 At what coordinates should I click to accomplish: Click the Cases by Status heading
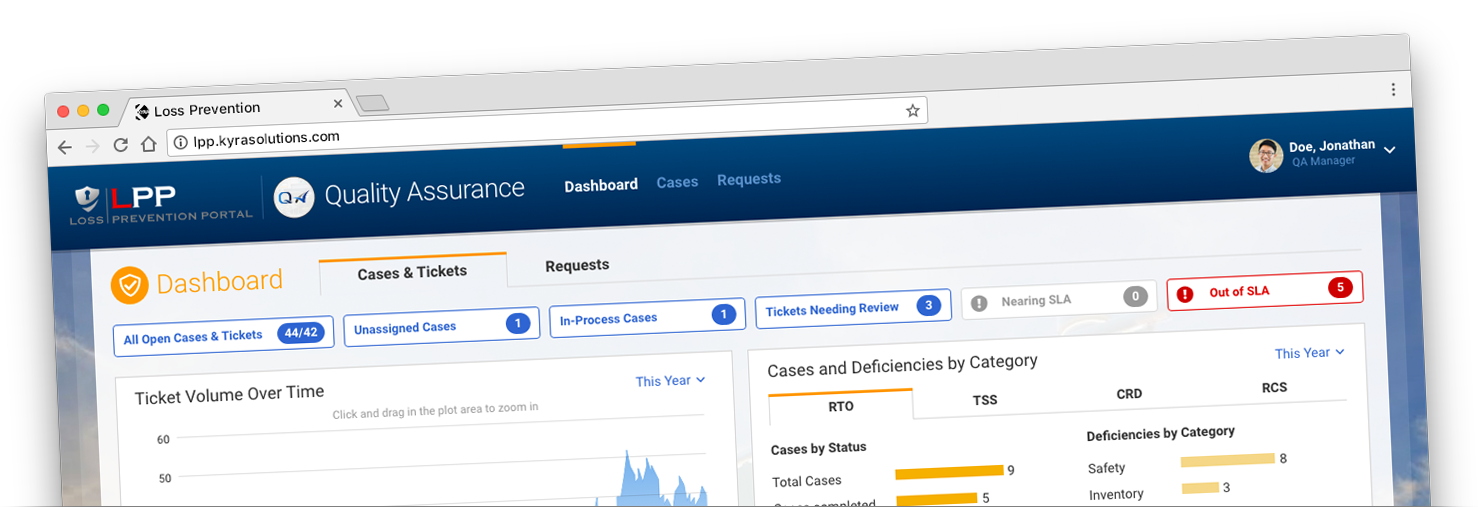(x=819, y=448)
